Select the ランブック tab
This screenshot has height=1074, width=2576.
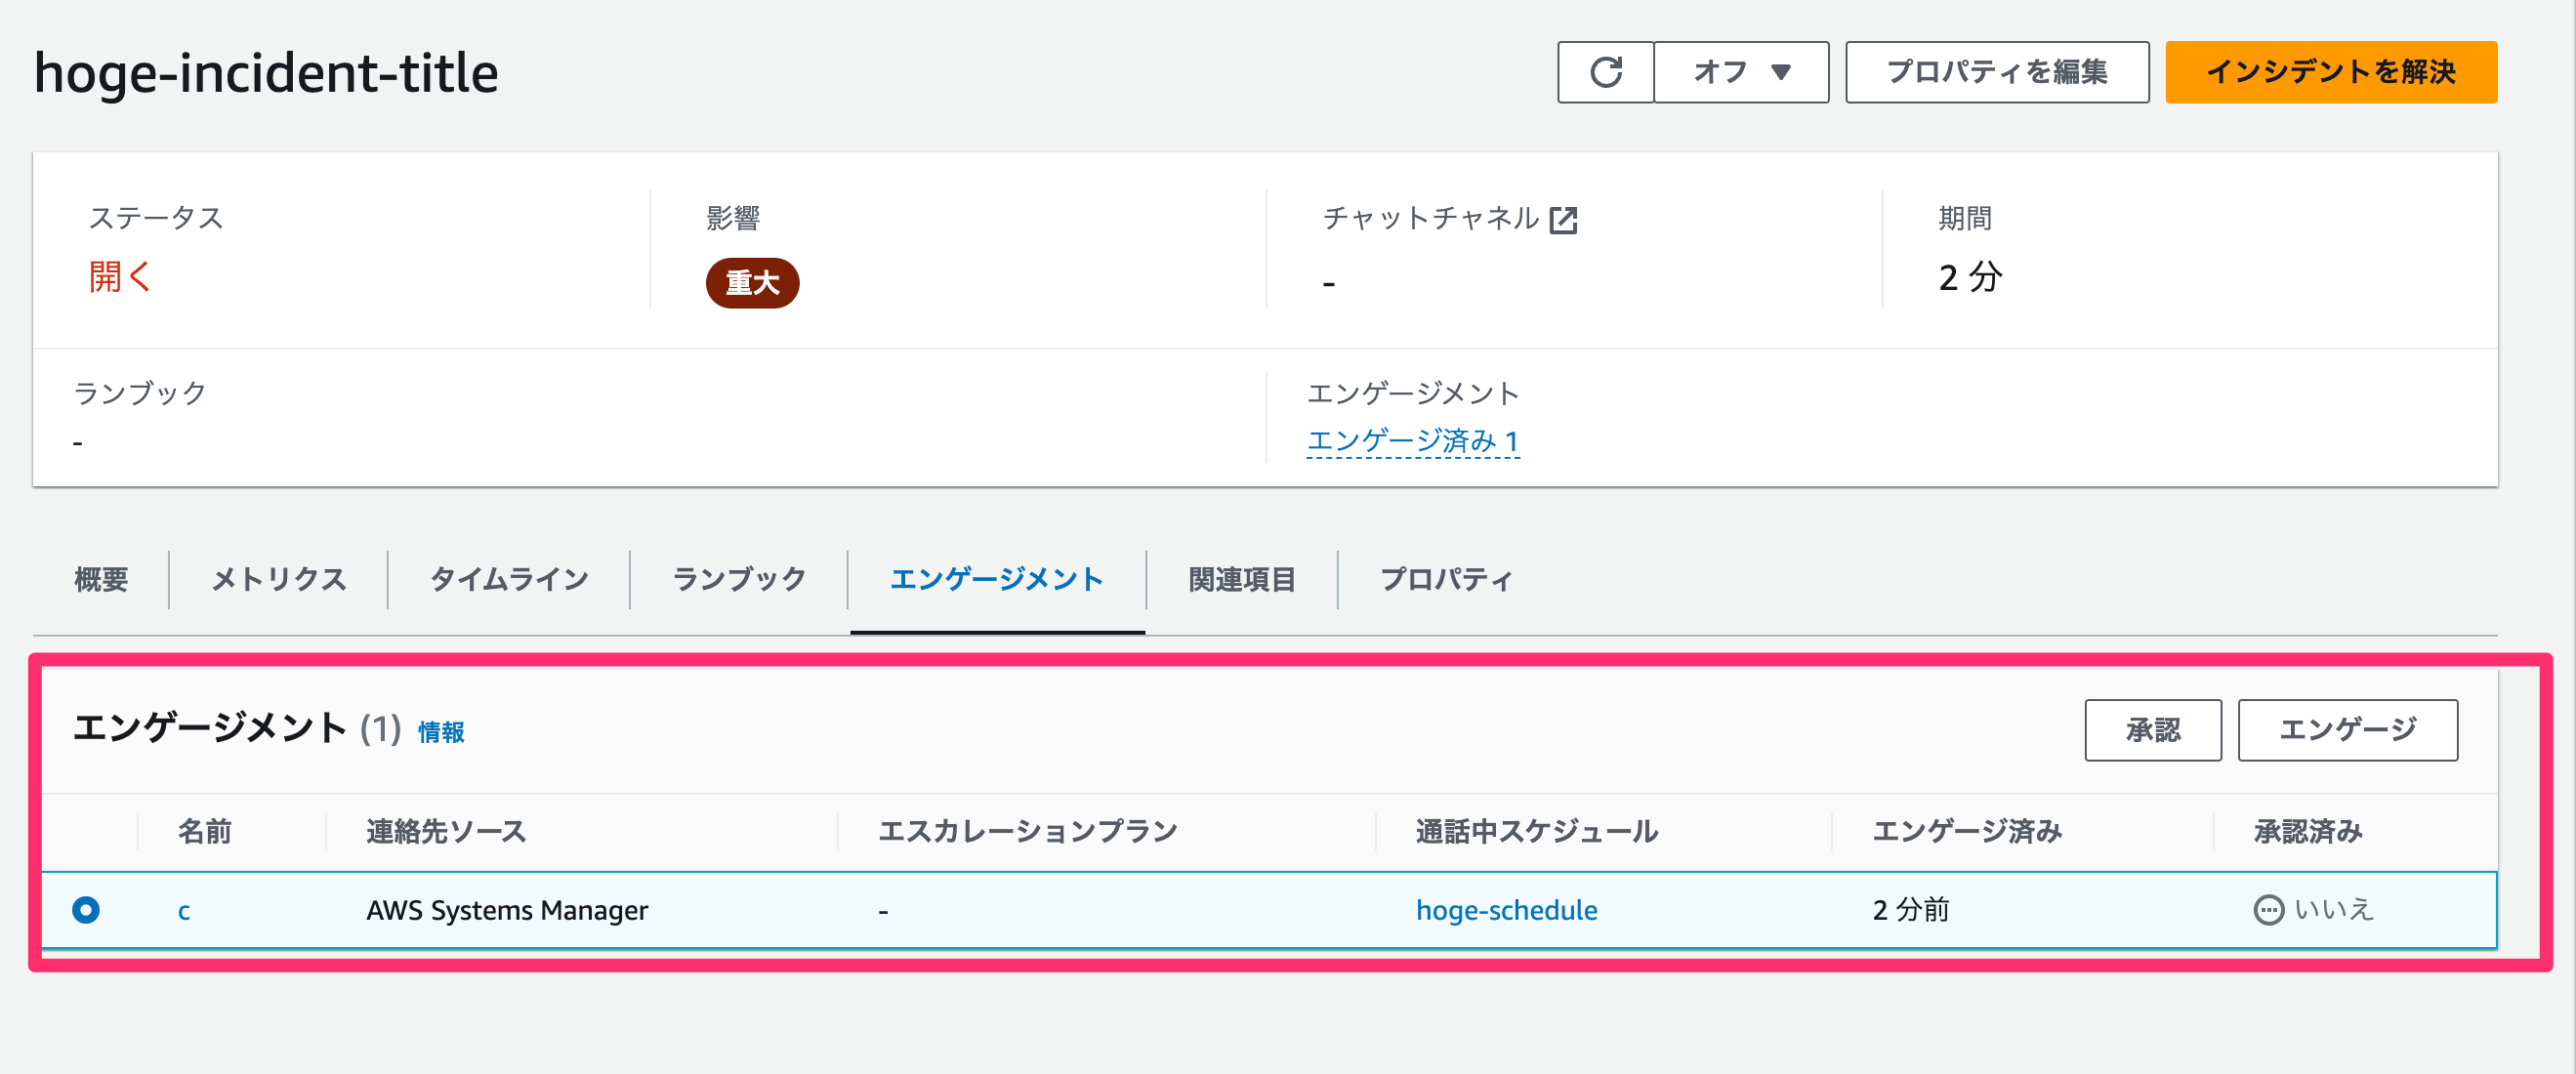pos(739,579)
